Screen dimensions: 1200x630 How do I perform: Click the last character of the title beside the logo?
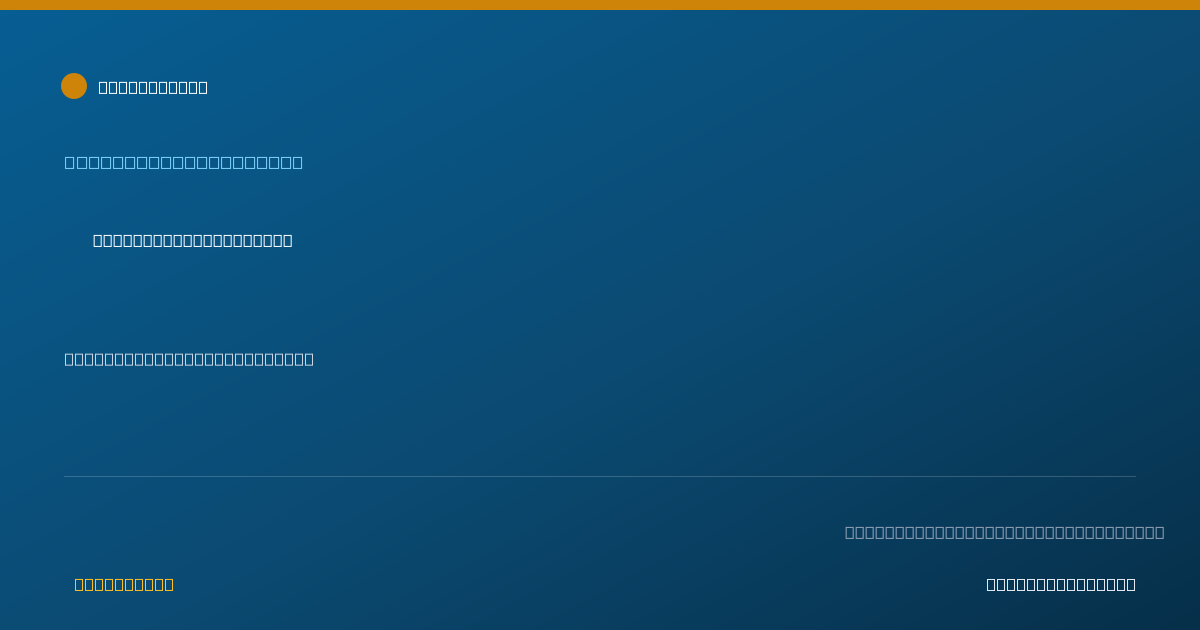[203, 87]
